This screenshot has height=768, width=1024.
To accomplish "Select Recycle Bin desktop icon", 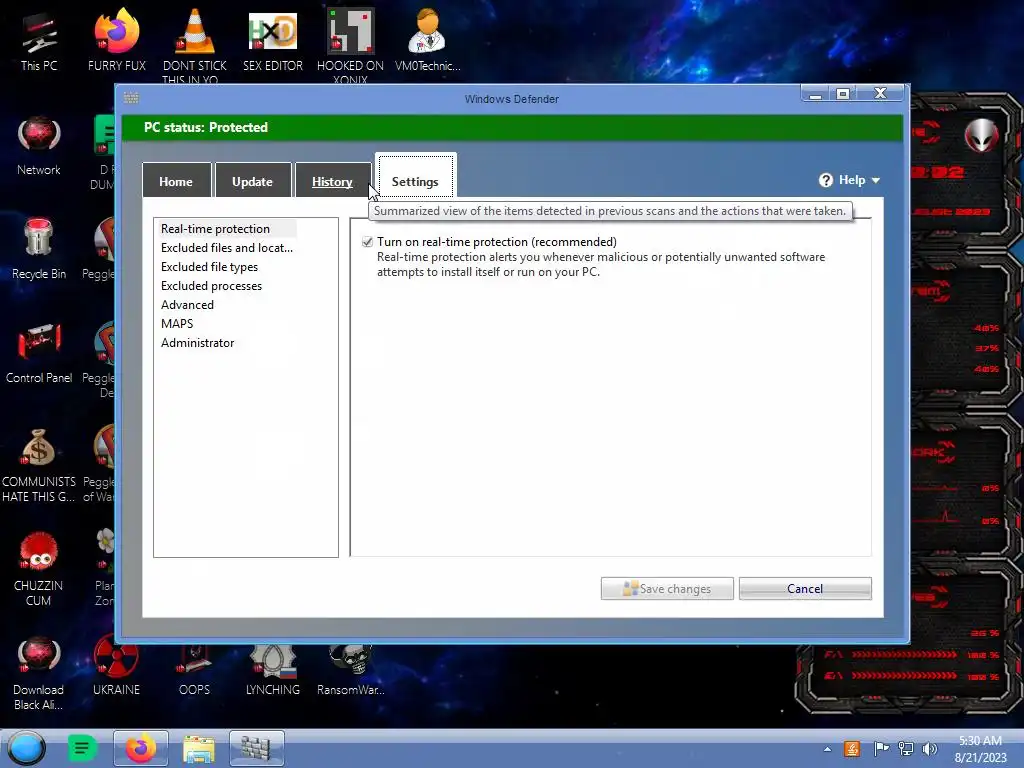I will [x=39, y=249].
